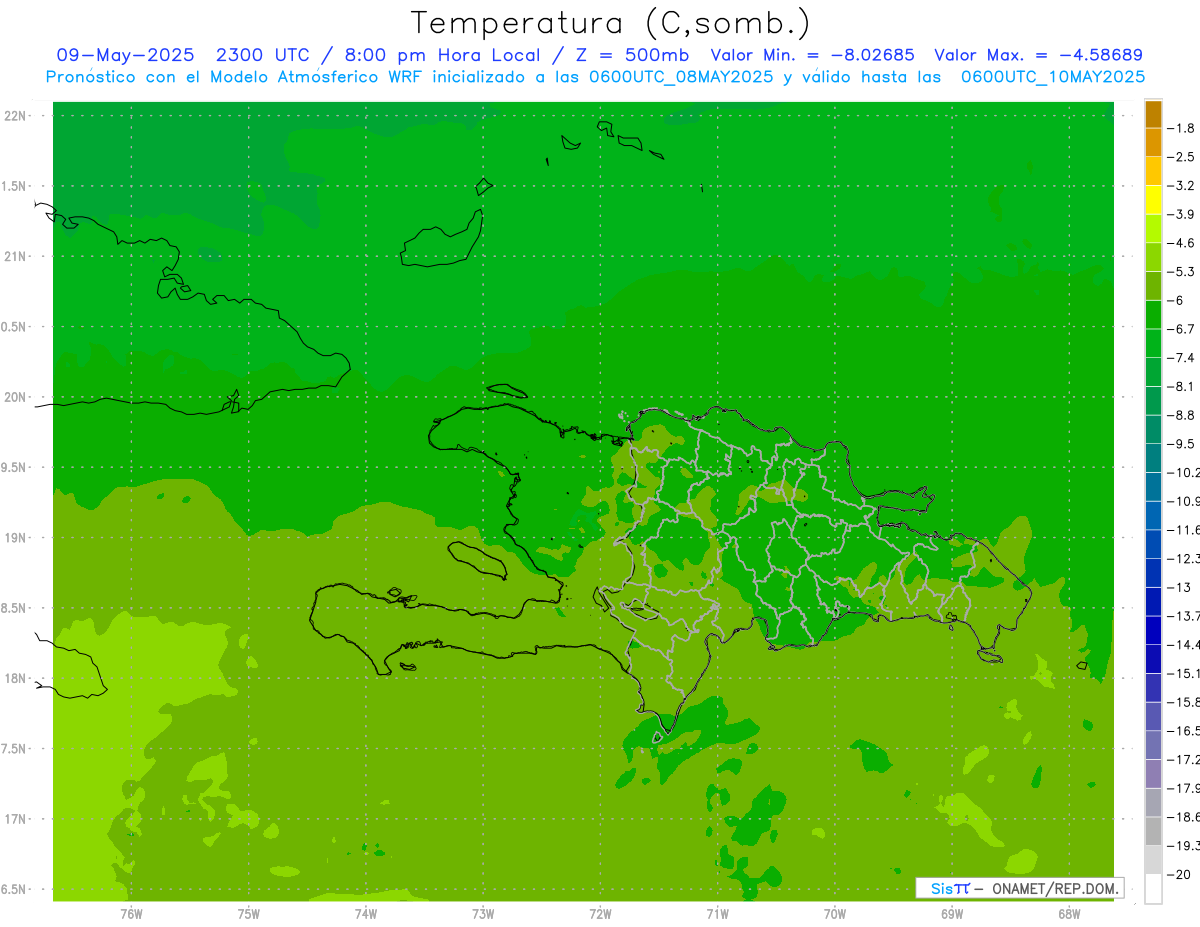The image size is (1200, 927).
Task: Click the 71W longitude axis label
Action: (717, 914)
